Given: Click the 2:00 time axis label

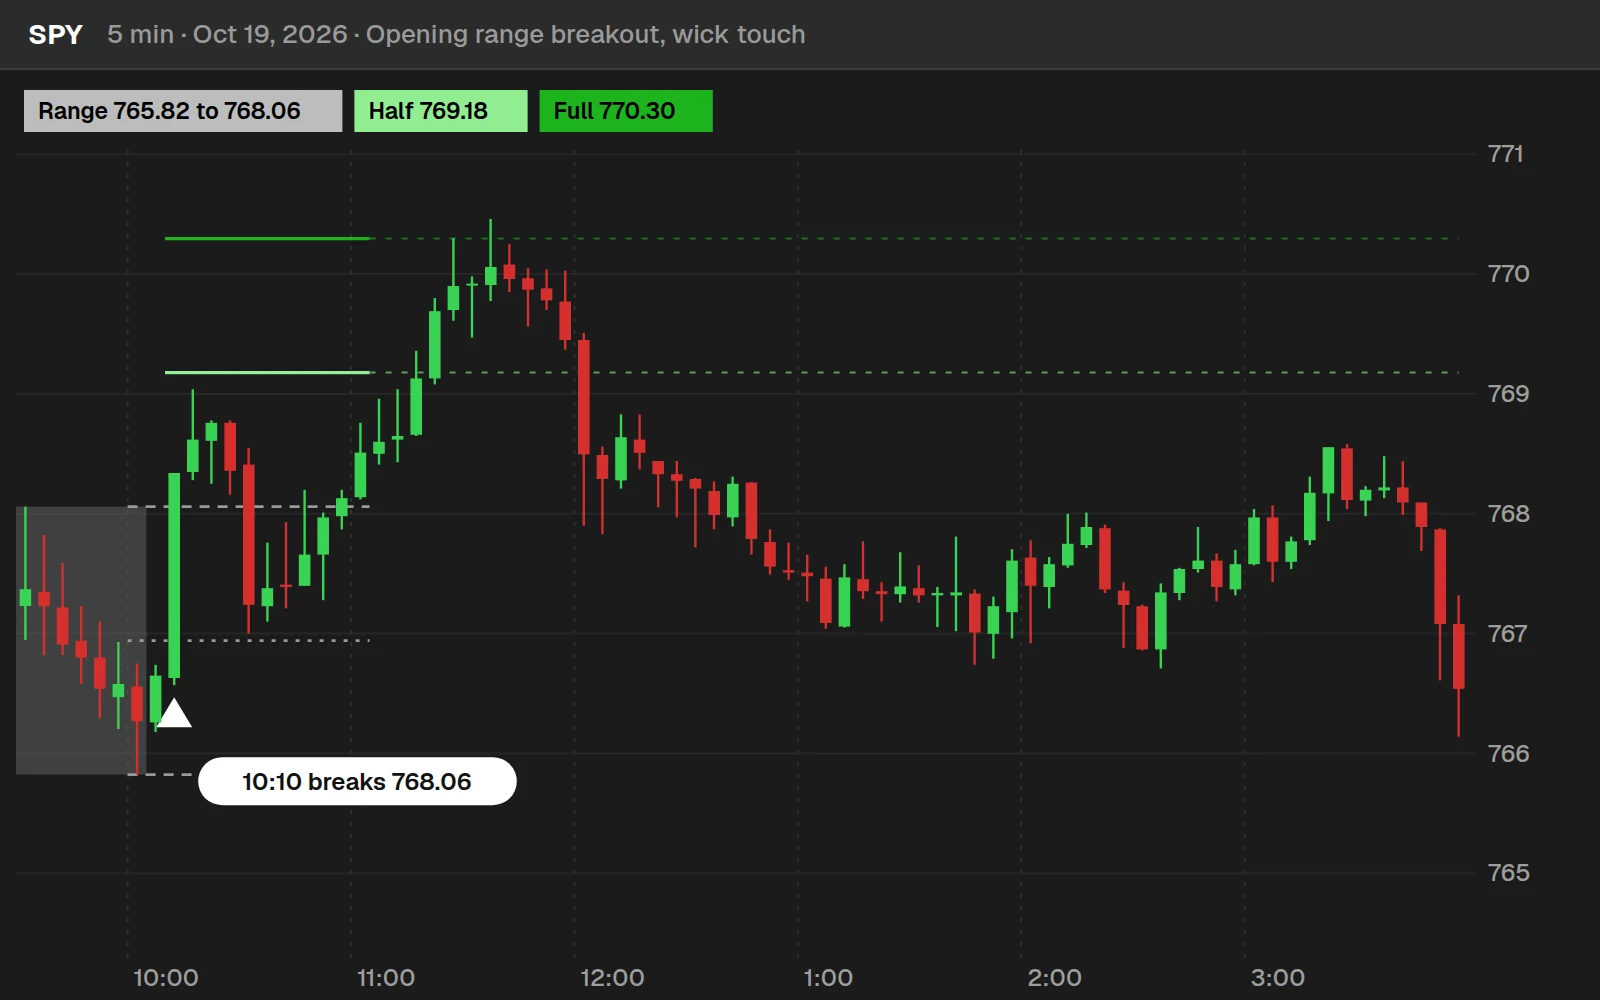Looking at the screenshot, I should pos(1054,978).
